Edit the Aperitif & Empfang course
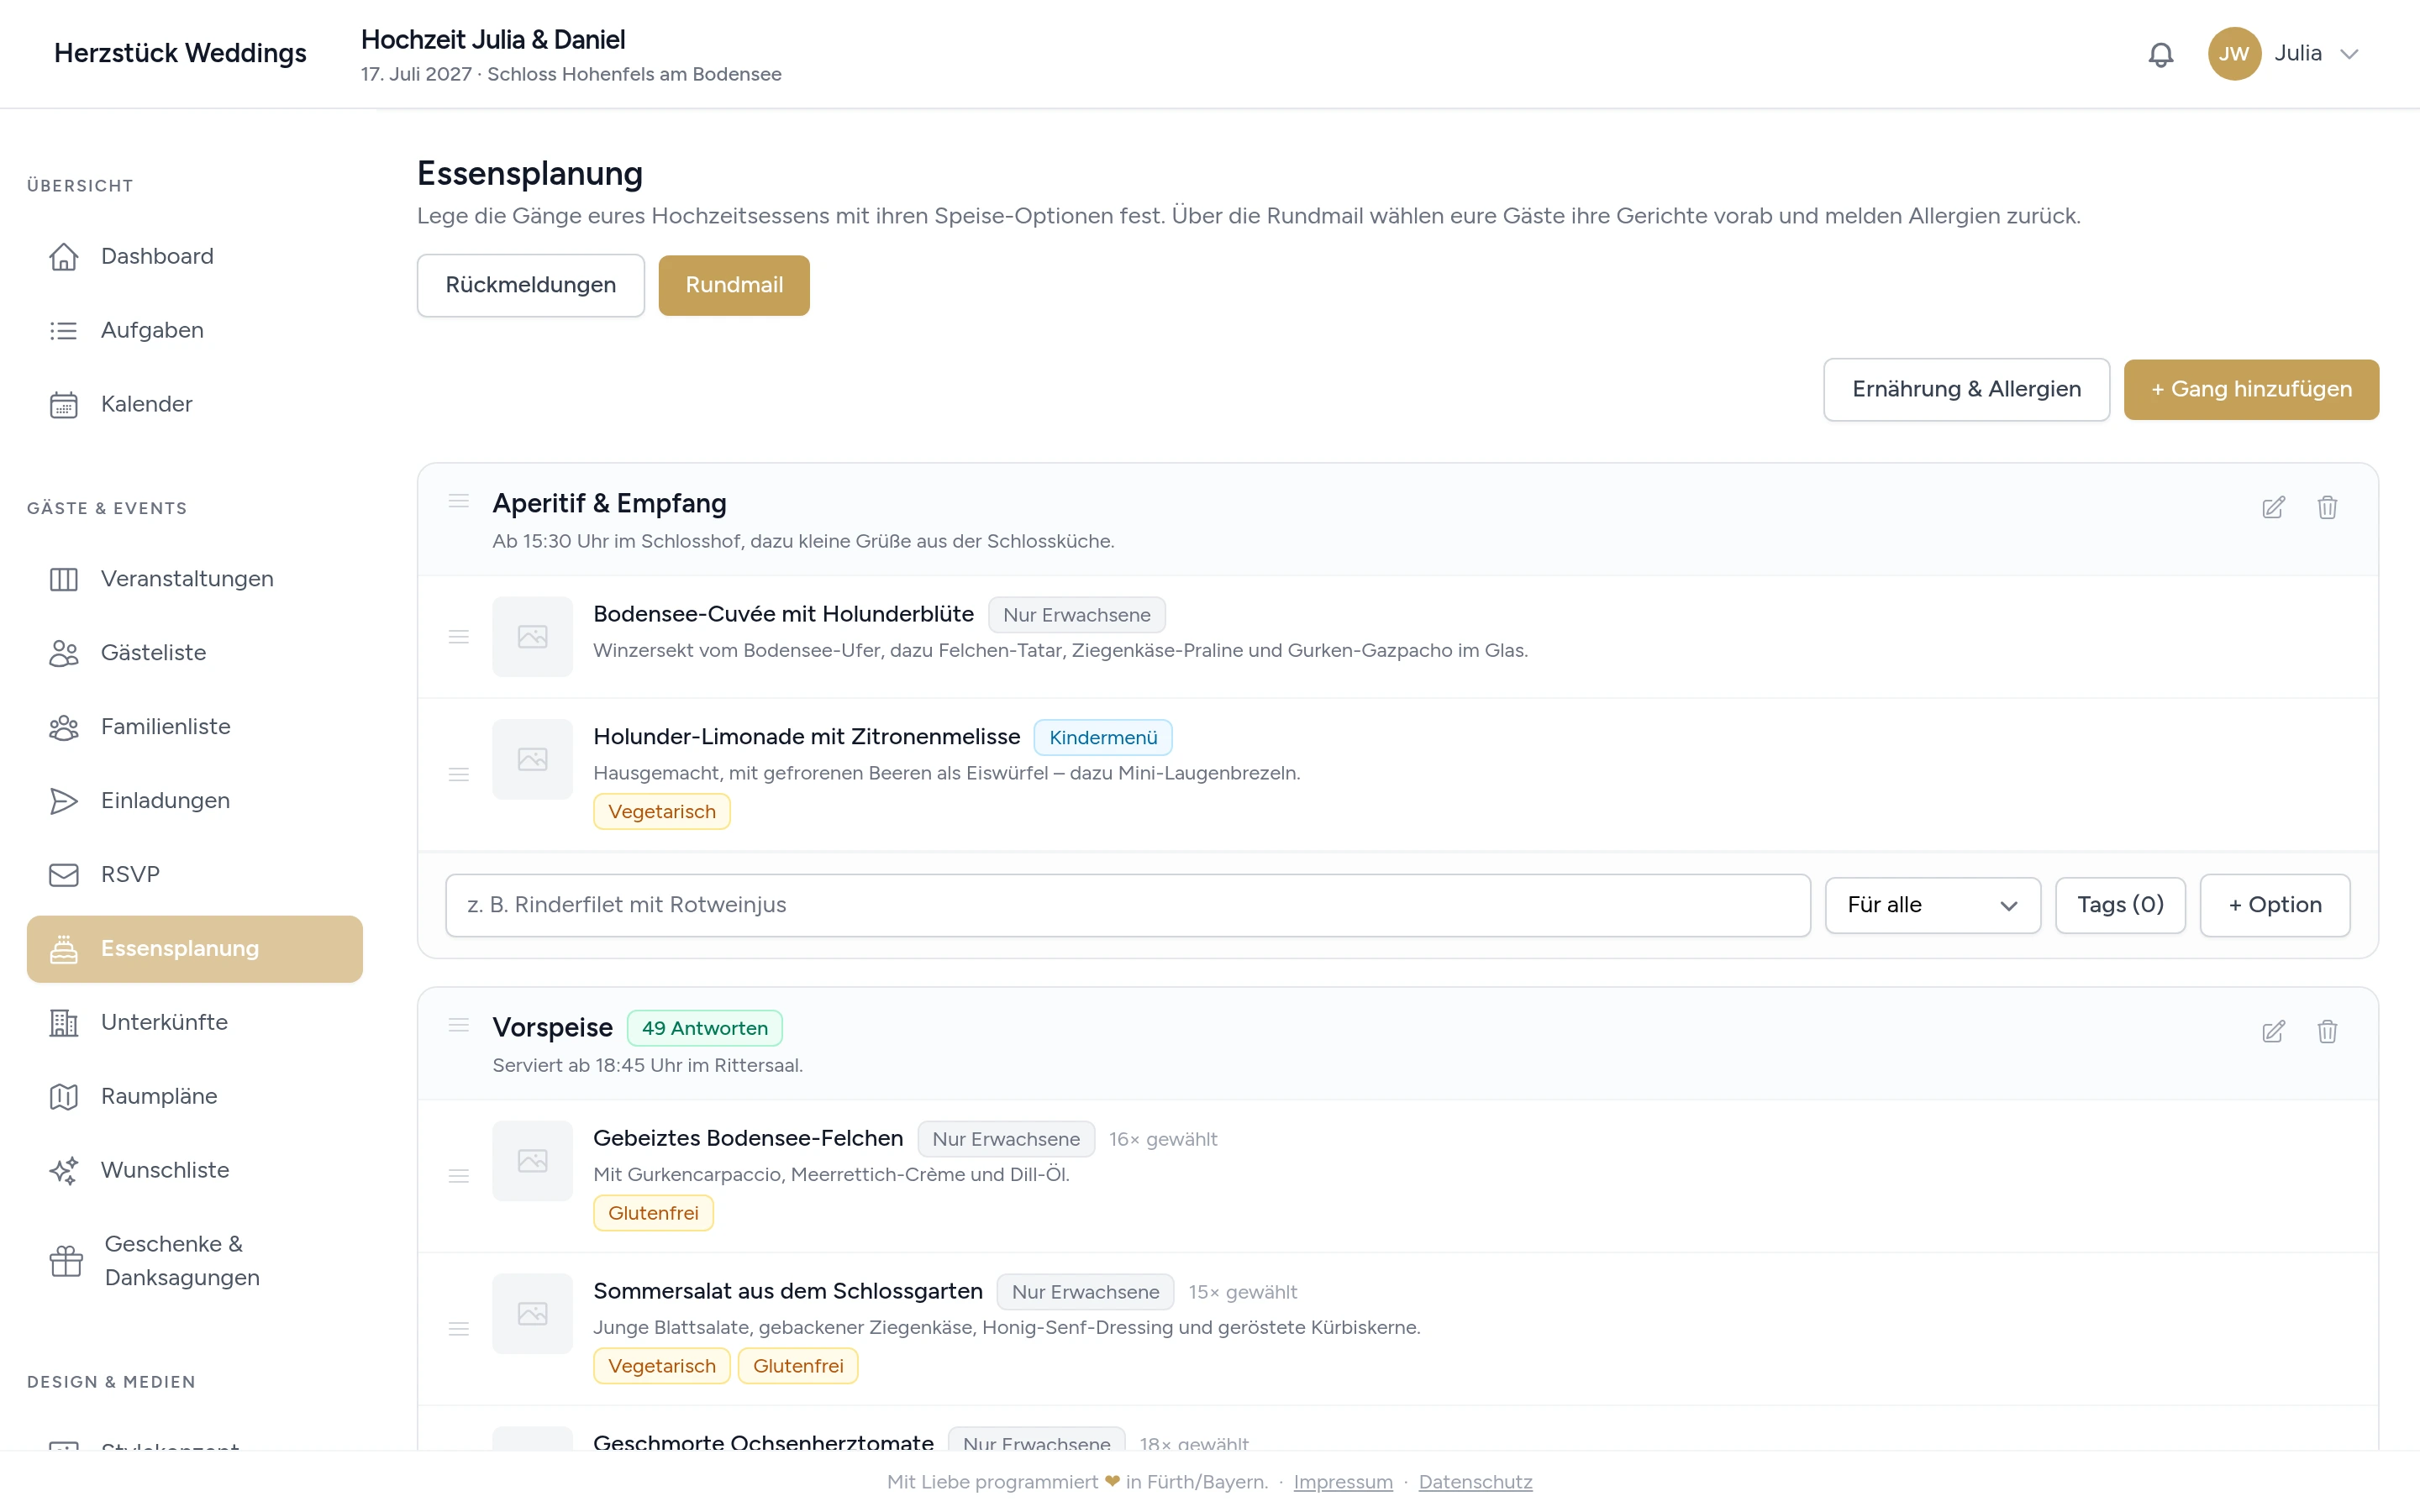Viewport: 2420px width, 1512px height. tap(2273, 508)
